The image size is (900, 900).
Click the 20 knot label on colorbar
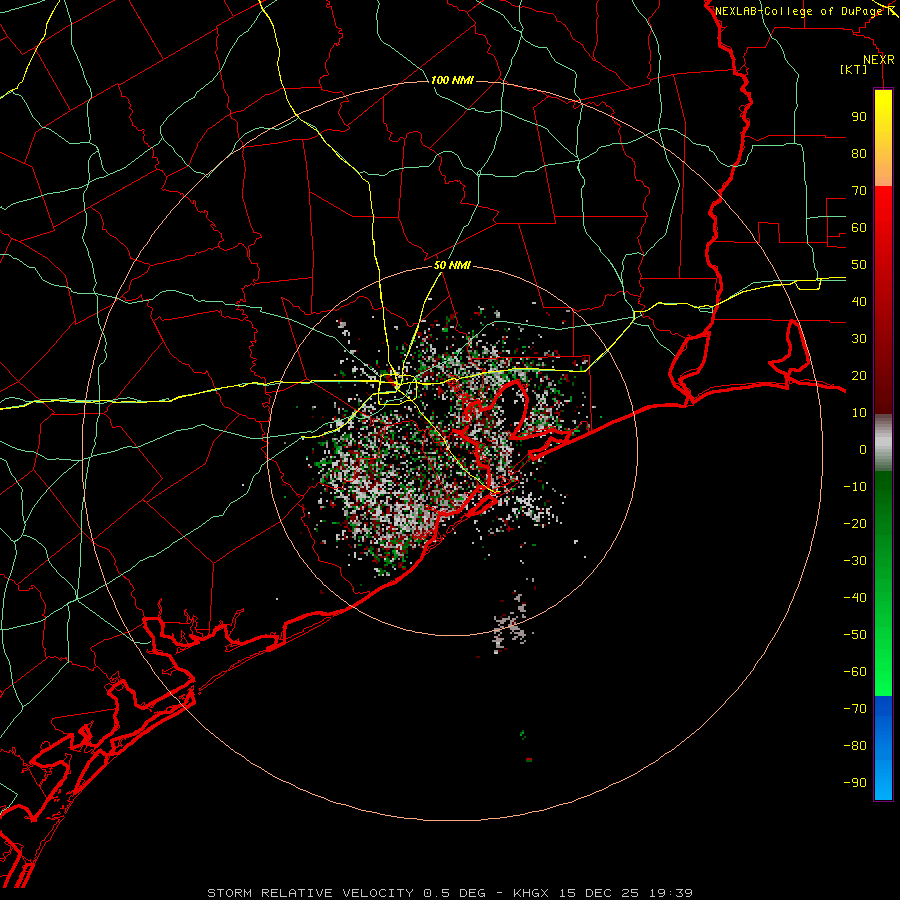[859, 375]
